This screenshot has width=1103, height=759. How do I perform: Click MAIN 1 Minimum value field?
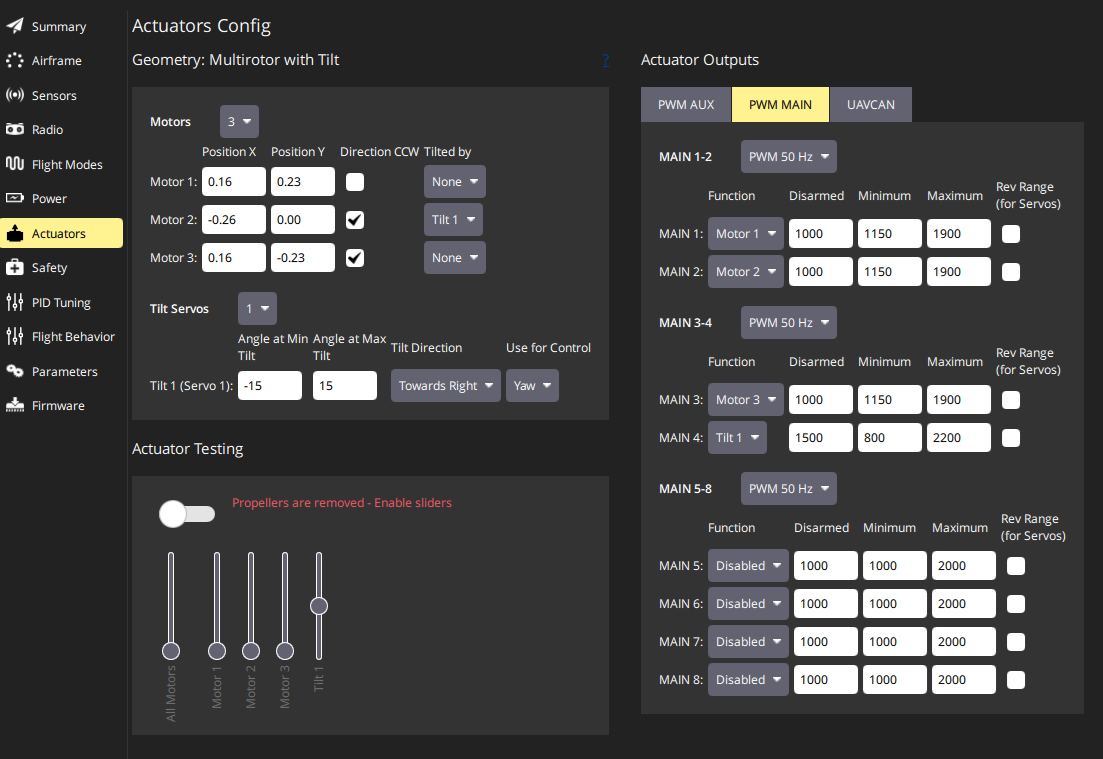pos(890,234)
